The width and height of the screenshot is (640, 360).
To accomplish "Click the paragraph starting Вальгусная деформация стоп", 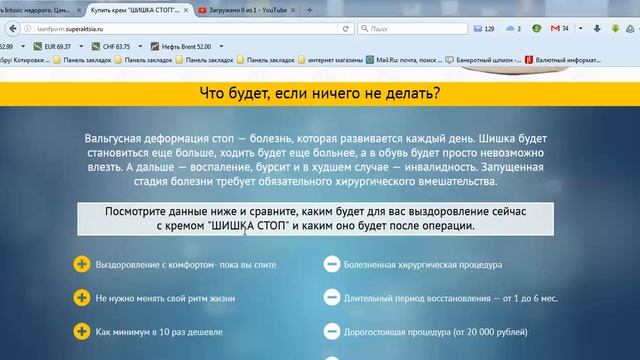I will point(316,160).
